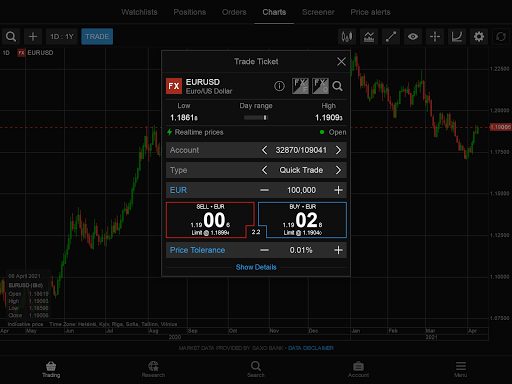The width and height of the screenshot is (512, 384).
Task: Select the FX option icon in ticket
Action: tap(320, 86)
